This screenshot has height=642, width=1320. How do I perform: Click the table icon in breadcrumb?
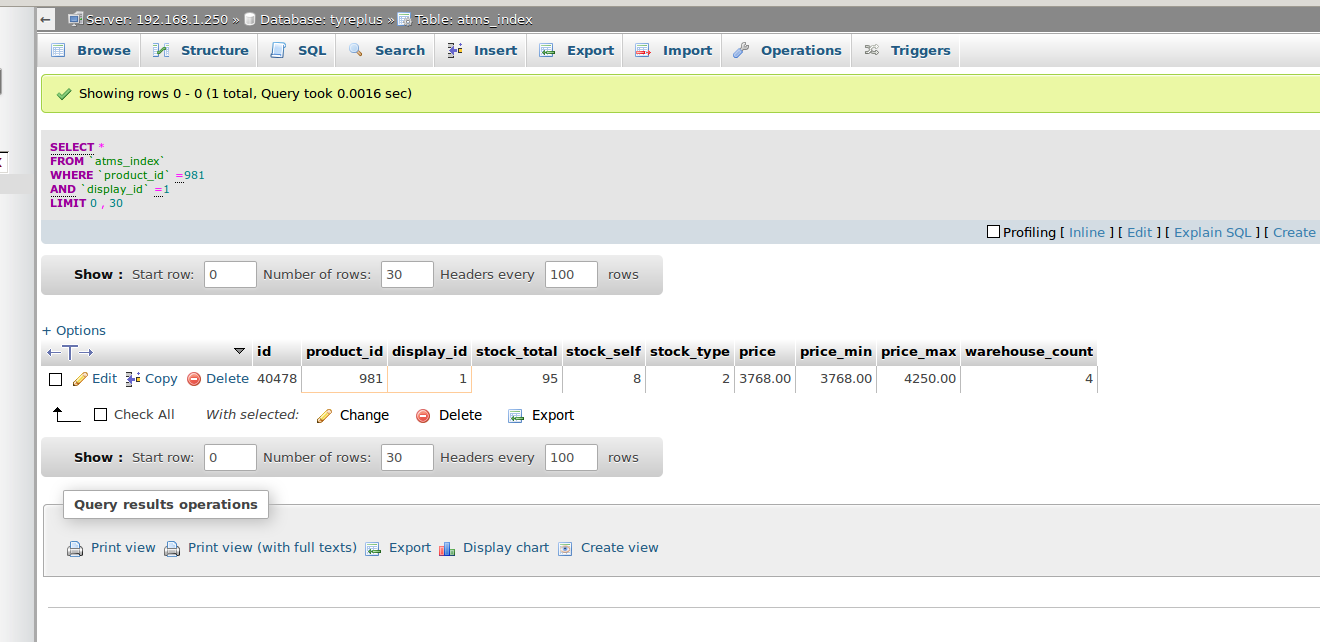coord(404,19)
